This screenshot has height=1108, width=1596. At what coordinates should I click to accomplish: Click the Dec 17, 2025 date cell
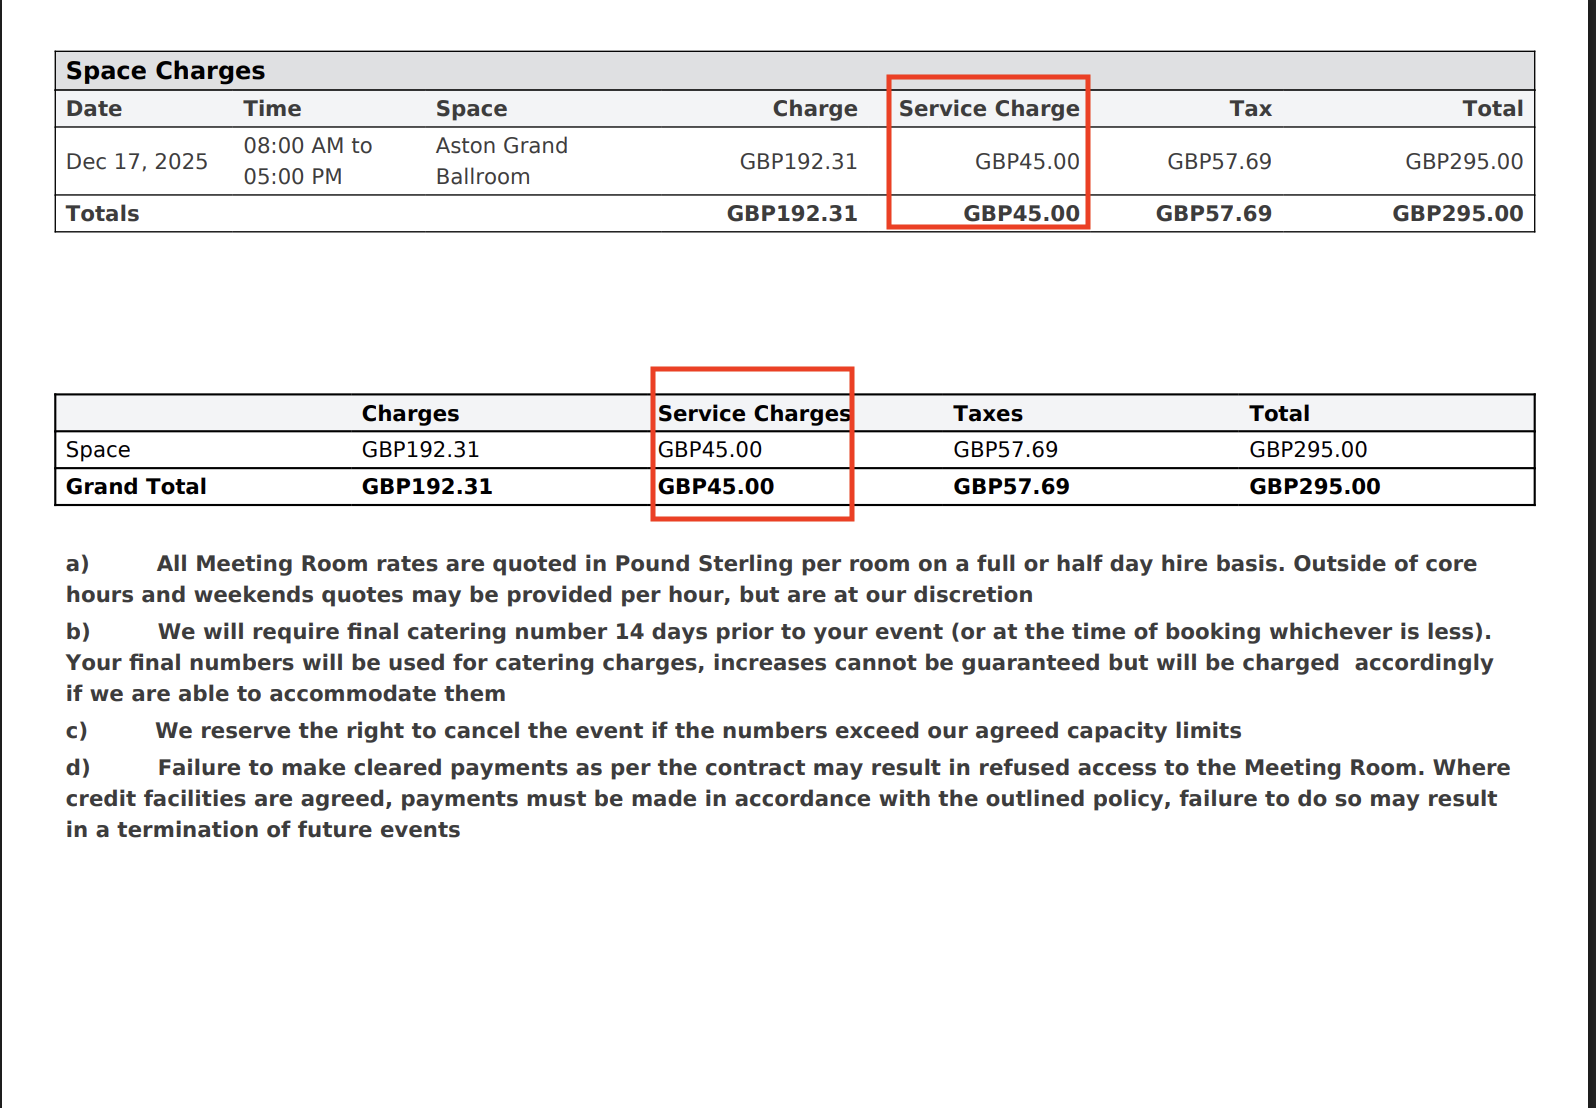137,162
